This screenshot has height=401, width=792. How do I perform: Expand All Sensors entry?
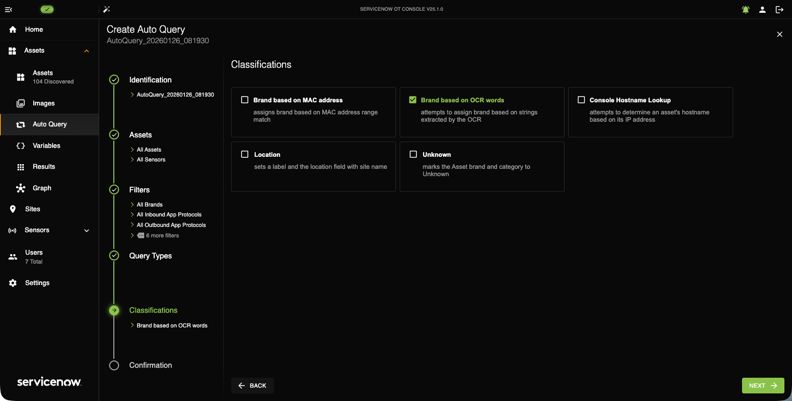[147, 160]
